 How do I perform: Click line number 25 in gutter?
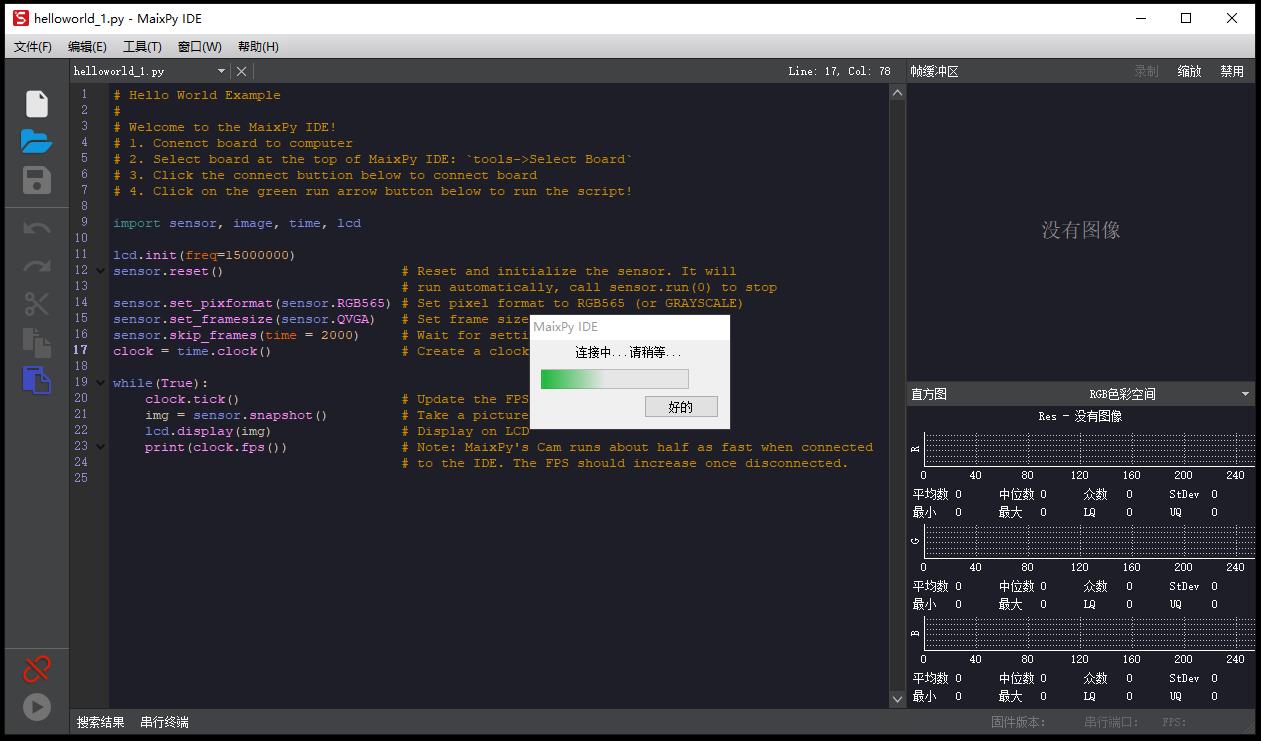[x=81, y=478]
